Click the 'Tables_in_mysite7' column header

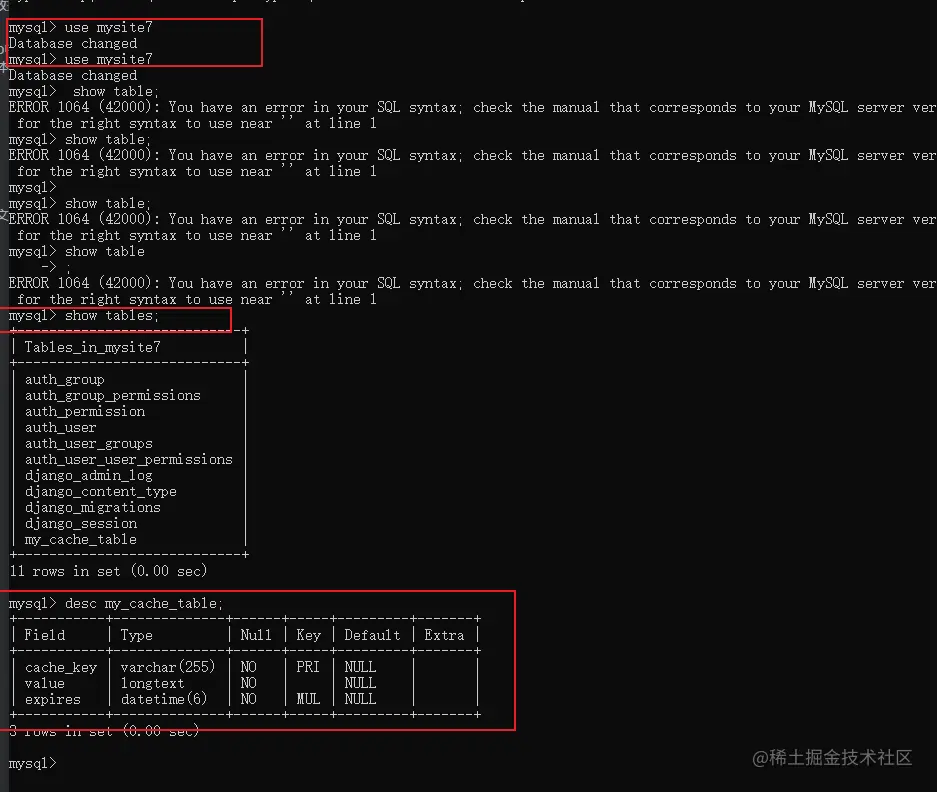tap(93, 347)
